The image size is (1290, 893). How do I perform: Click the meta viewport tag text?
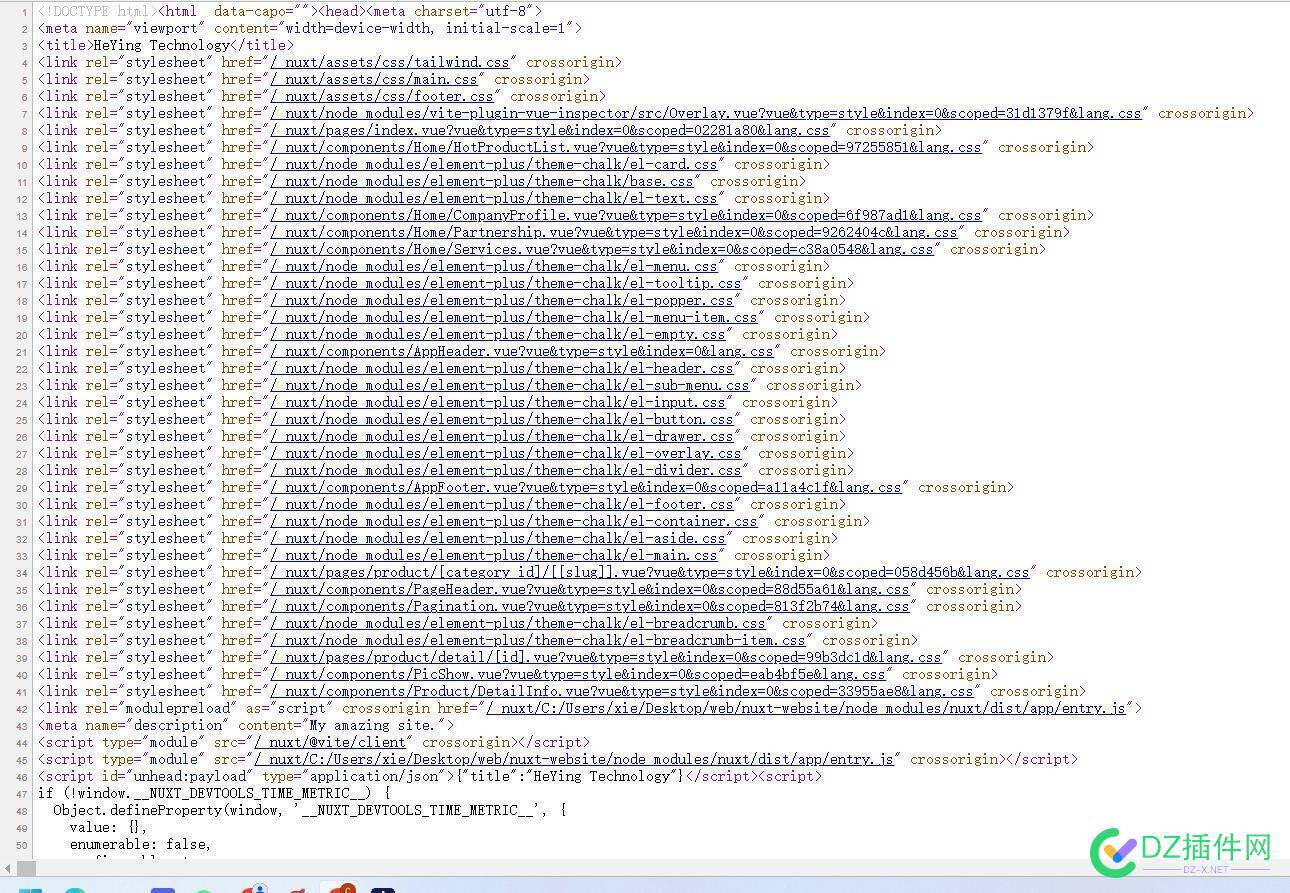(310, 28)
